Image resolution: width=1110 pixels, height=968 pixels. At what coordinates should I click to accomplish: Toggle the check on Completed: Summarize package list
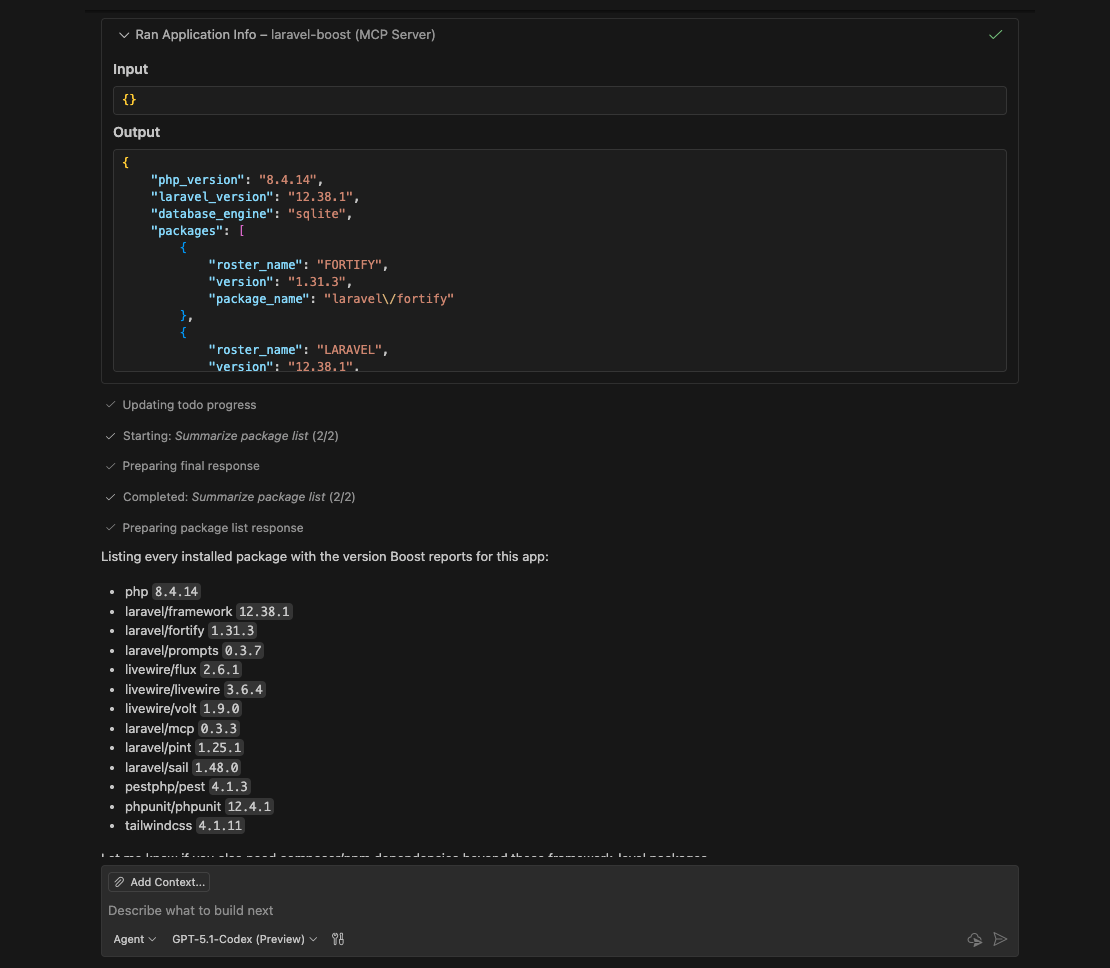point(110,497)
